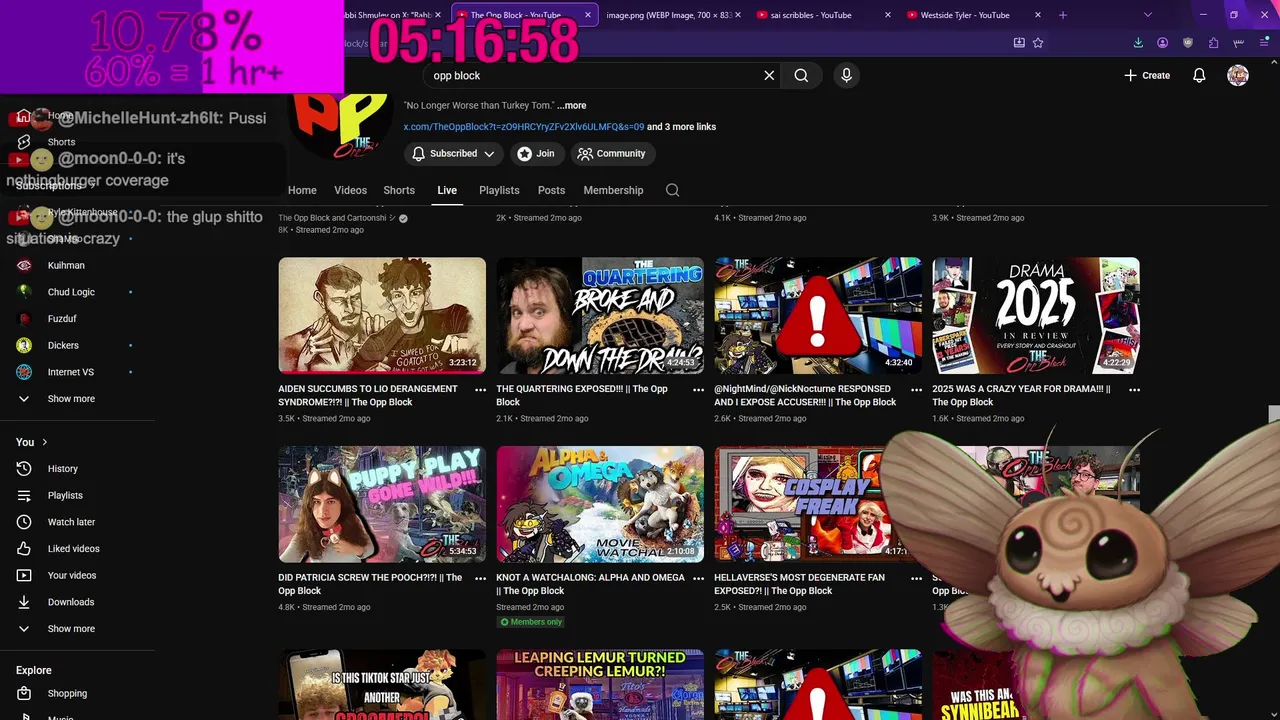Screen dimensions: 1280x720
Task: Open Alpha & Omega watchalong thumbnail
Action: 600,504
